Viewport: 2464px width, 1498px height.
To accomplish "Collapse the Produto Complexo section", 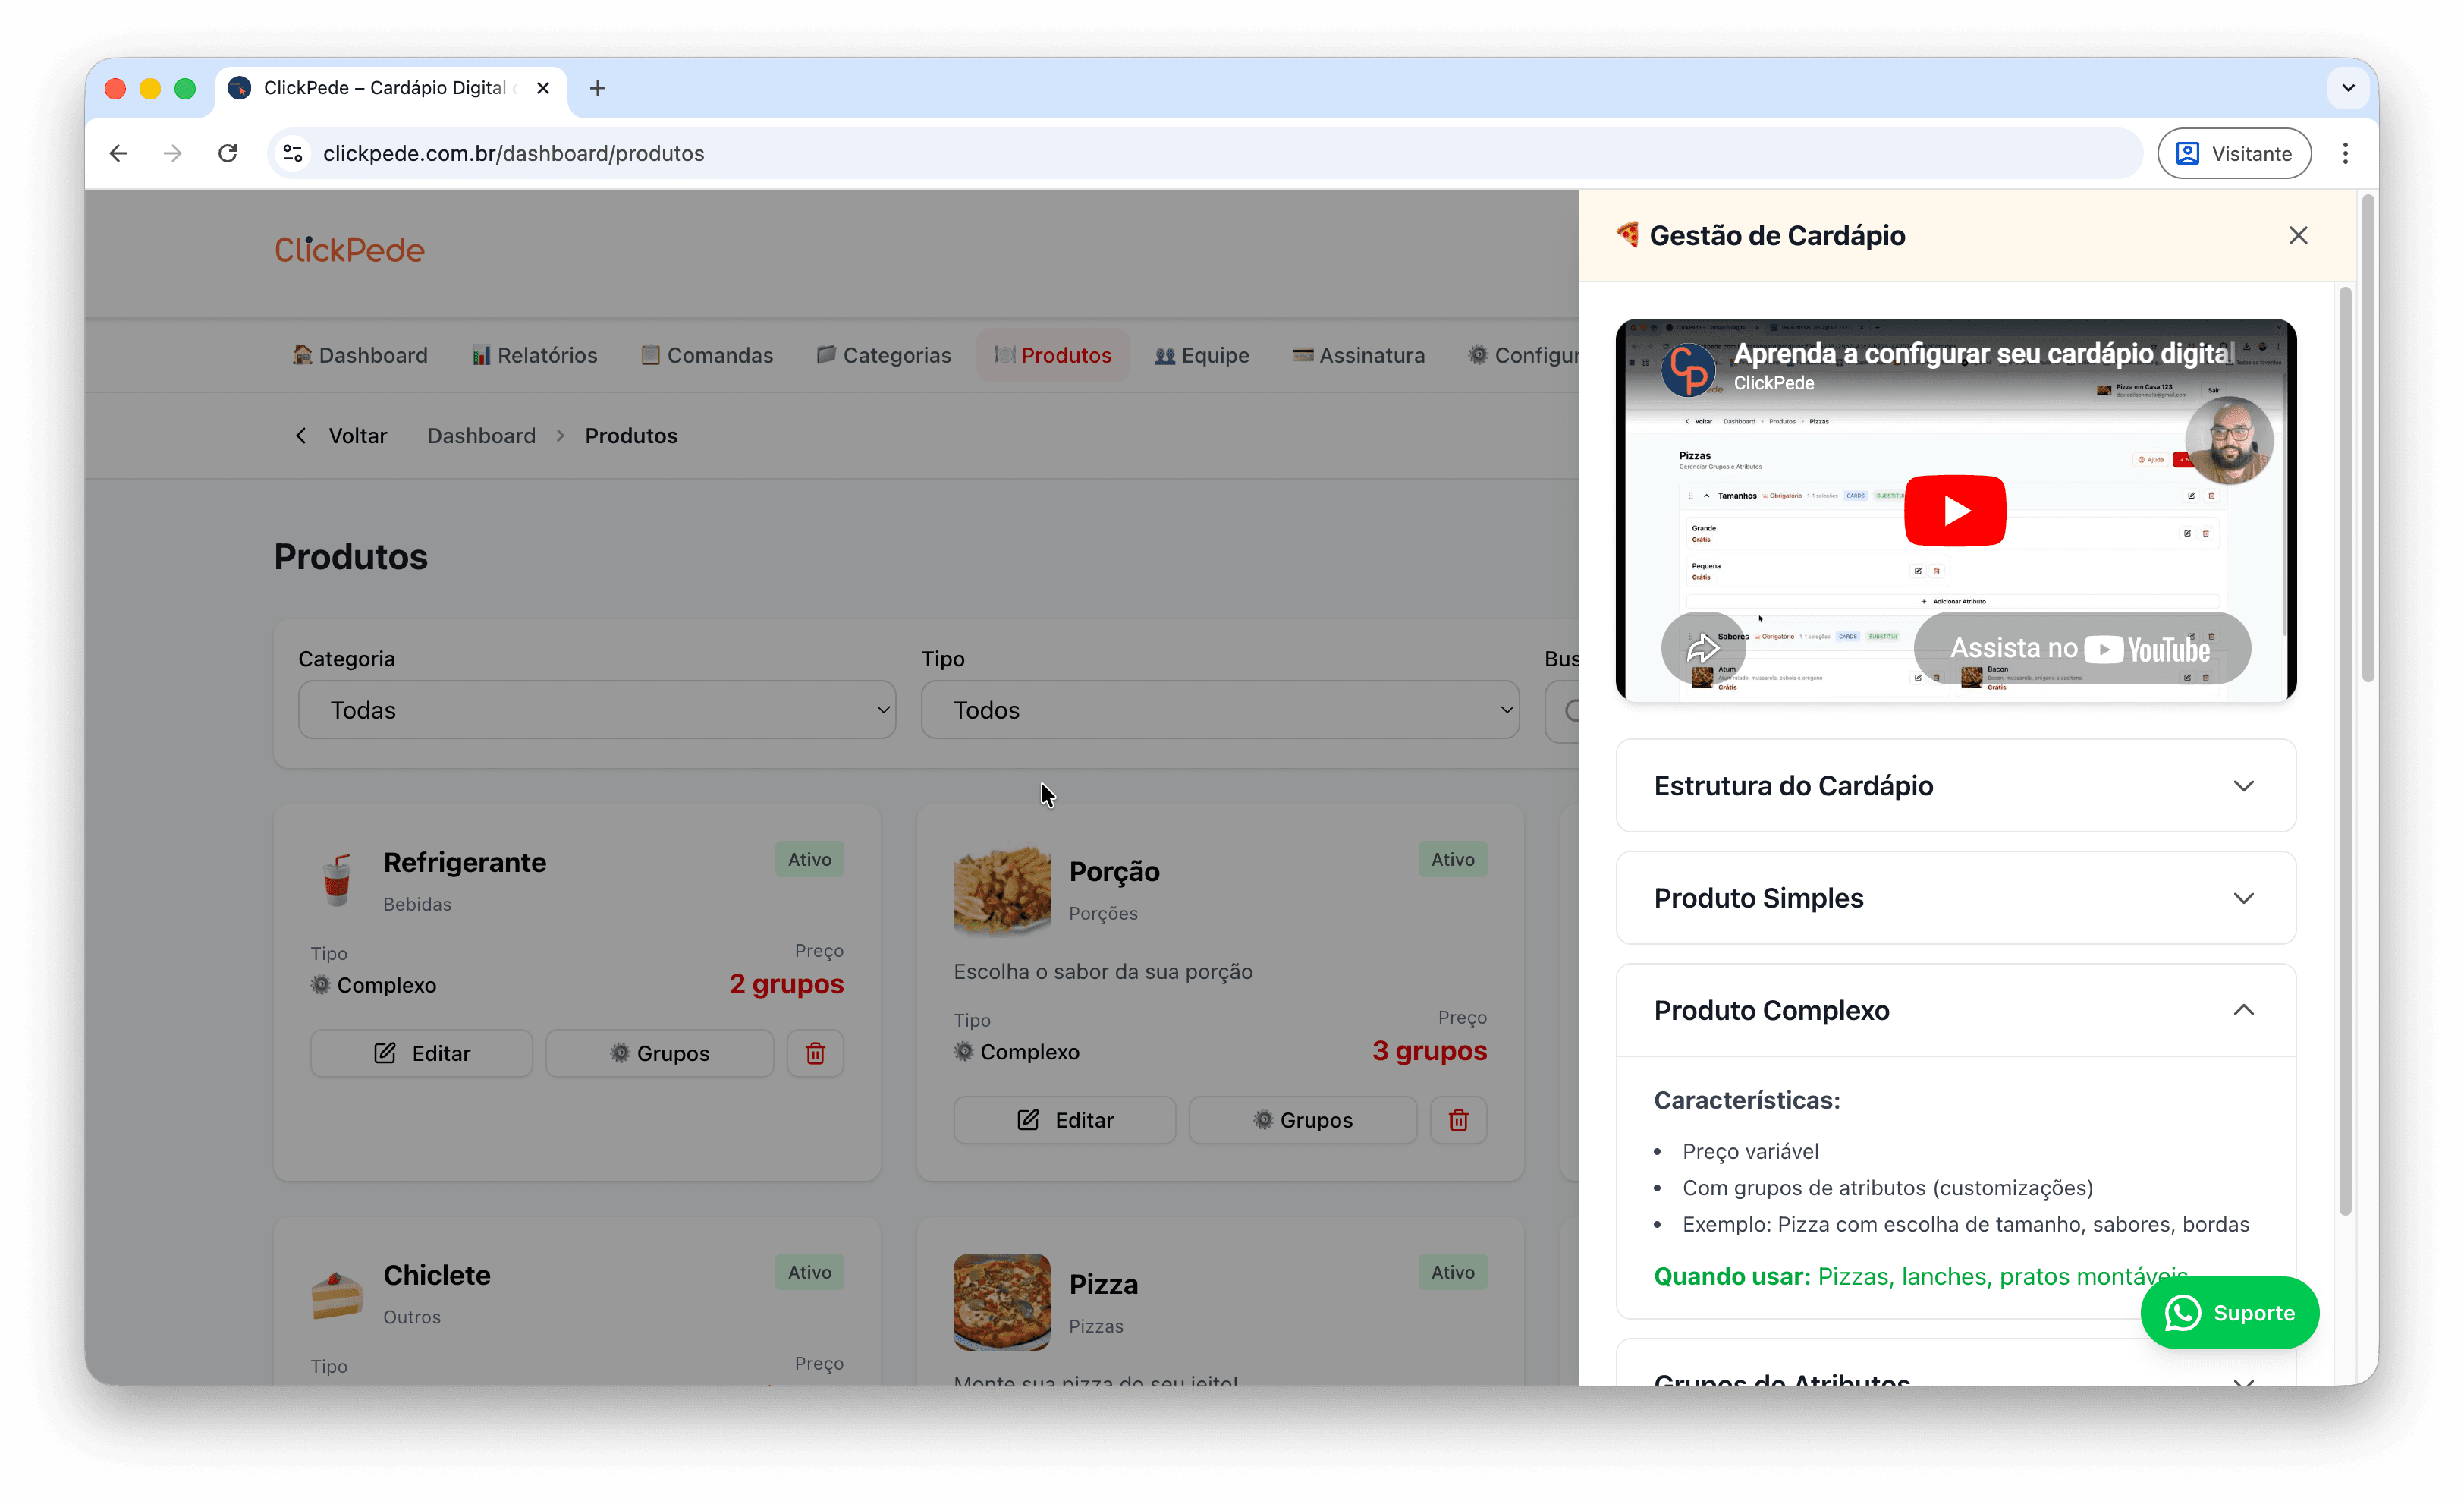I will coord(1955,1010).
